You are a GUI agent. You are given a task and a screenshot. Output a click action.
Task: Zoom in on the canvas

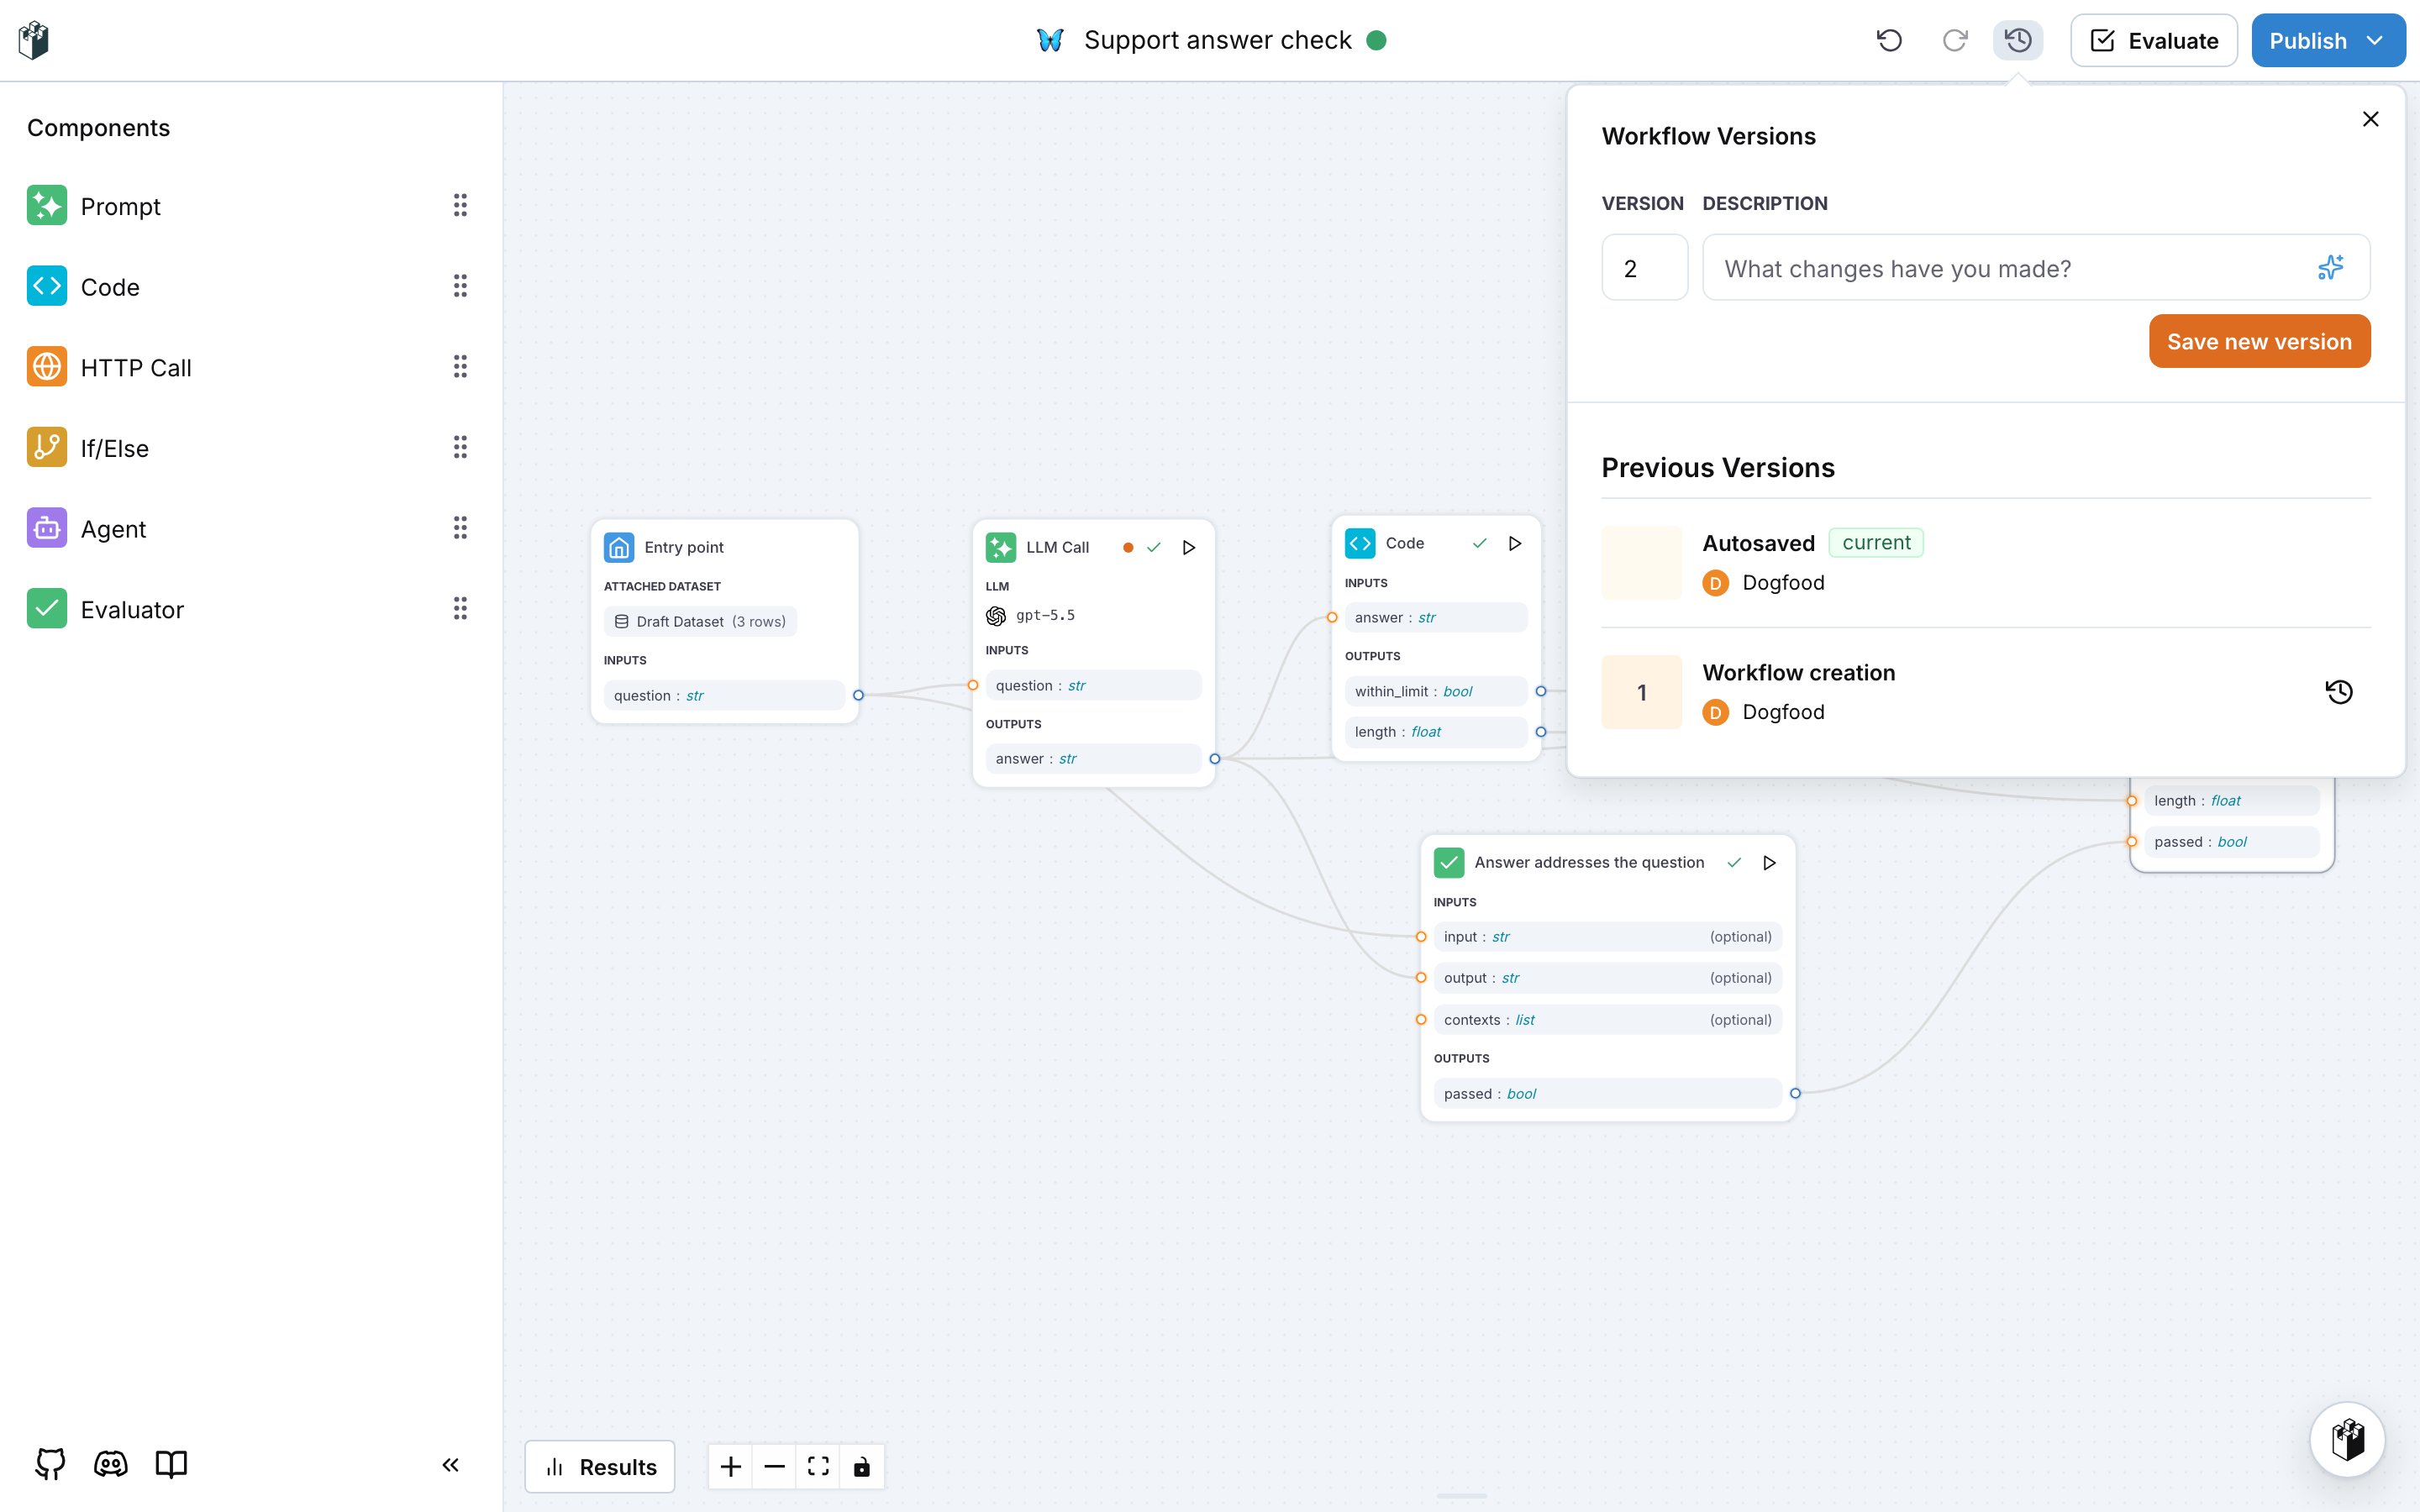731,1467
